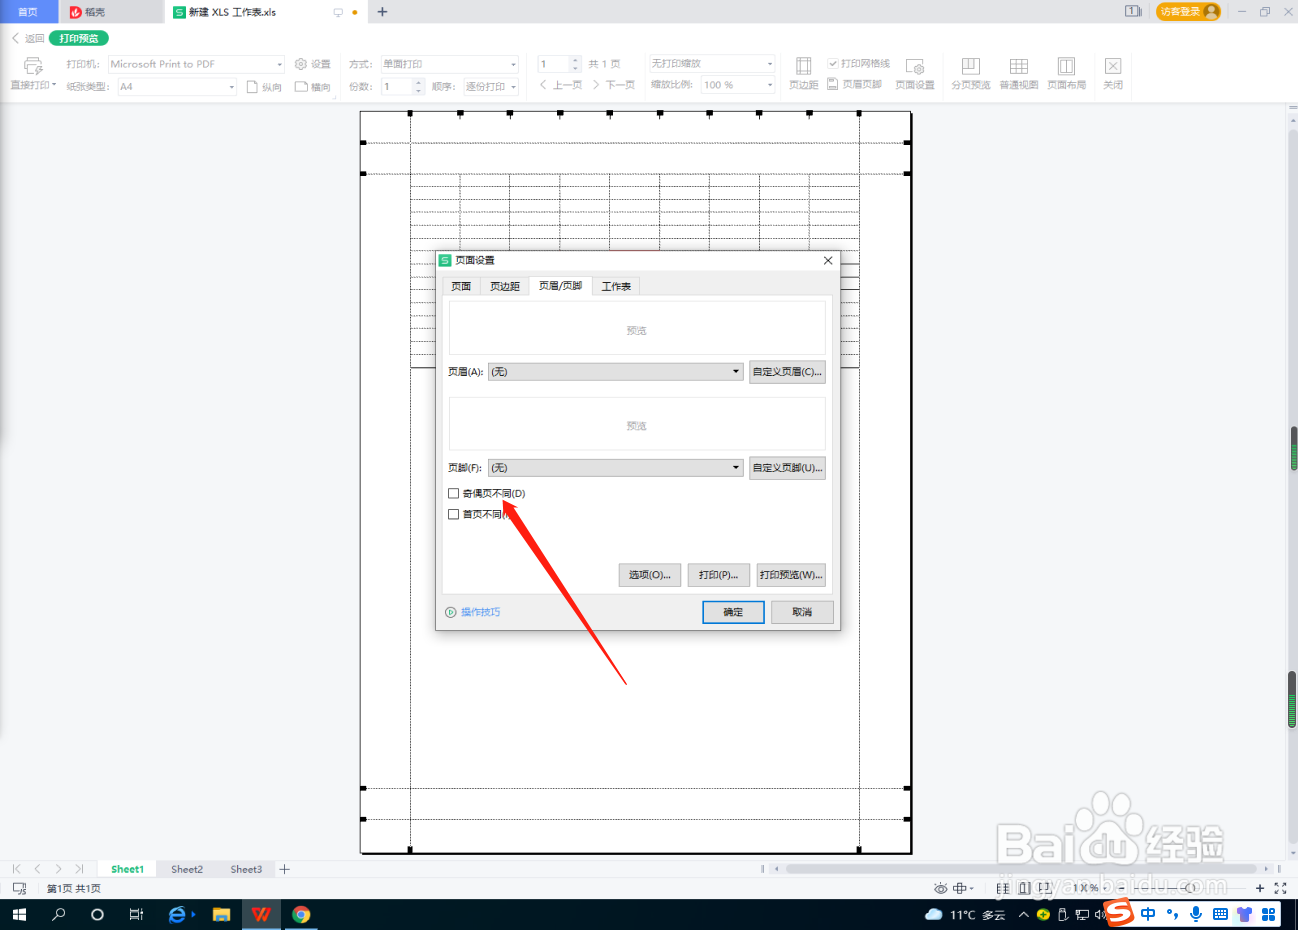
Task: Increase 份数 copies with up stepper
Action: pyautogui.click(x=419, y=83)
